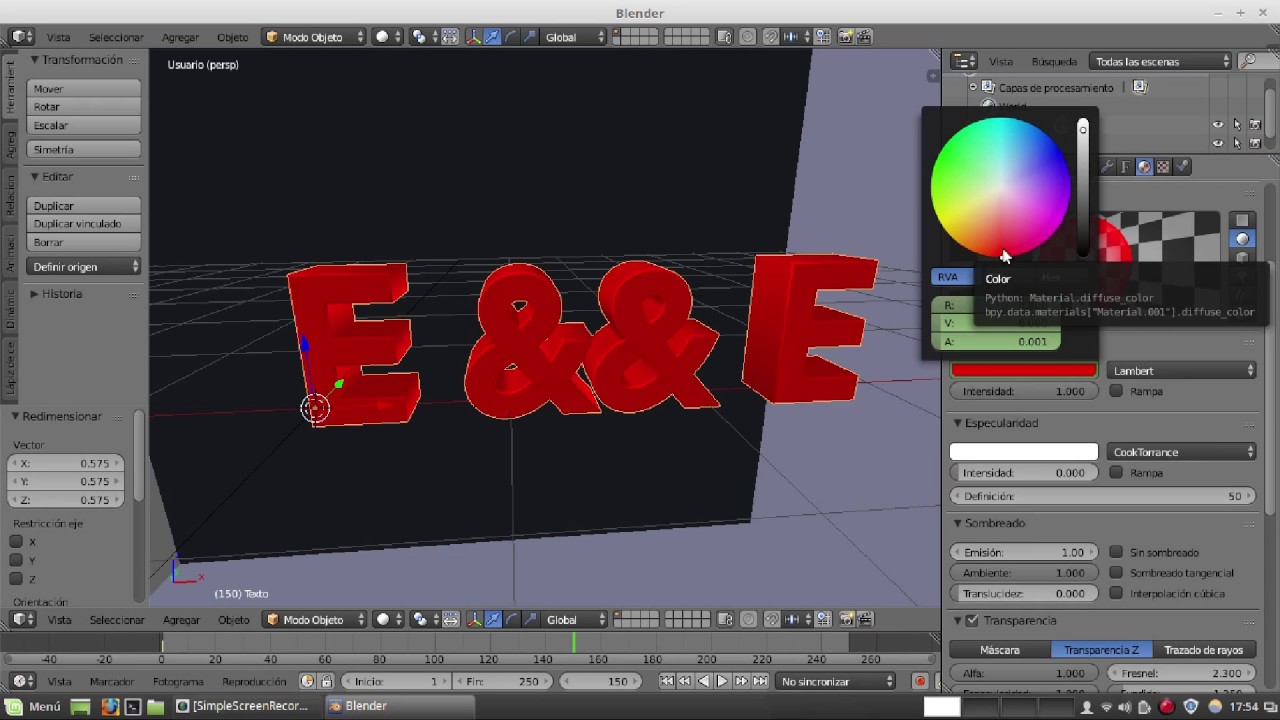Open the Global orientation dropdown in the top header
The width and height of the screenshot is (1280, 720).
pos(575,37)
